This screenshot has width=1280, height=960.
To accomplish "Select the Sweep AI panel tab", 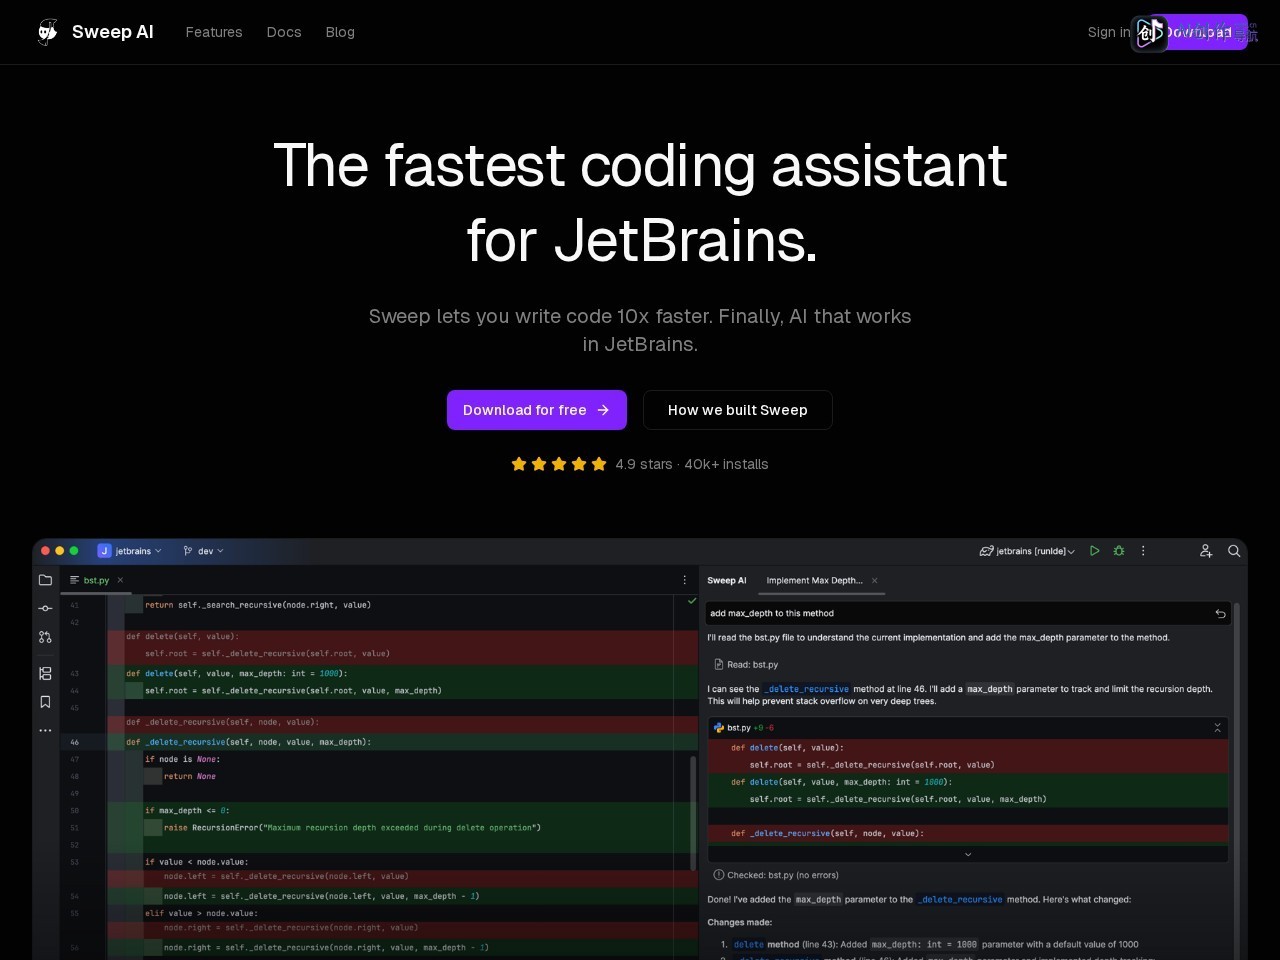I will (727, 580).
